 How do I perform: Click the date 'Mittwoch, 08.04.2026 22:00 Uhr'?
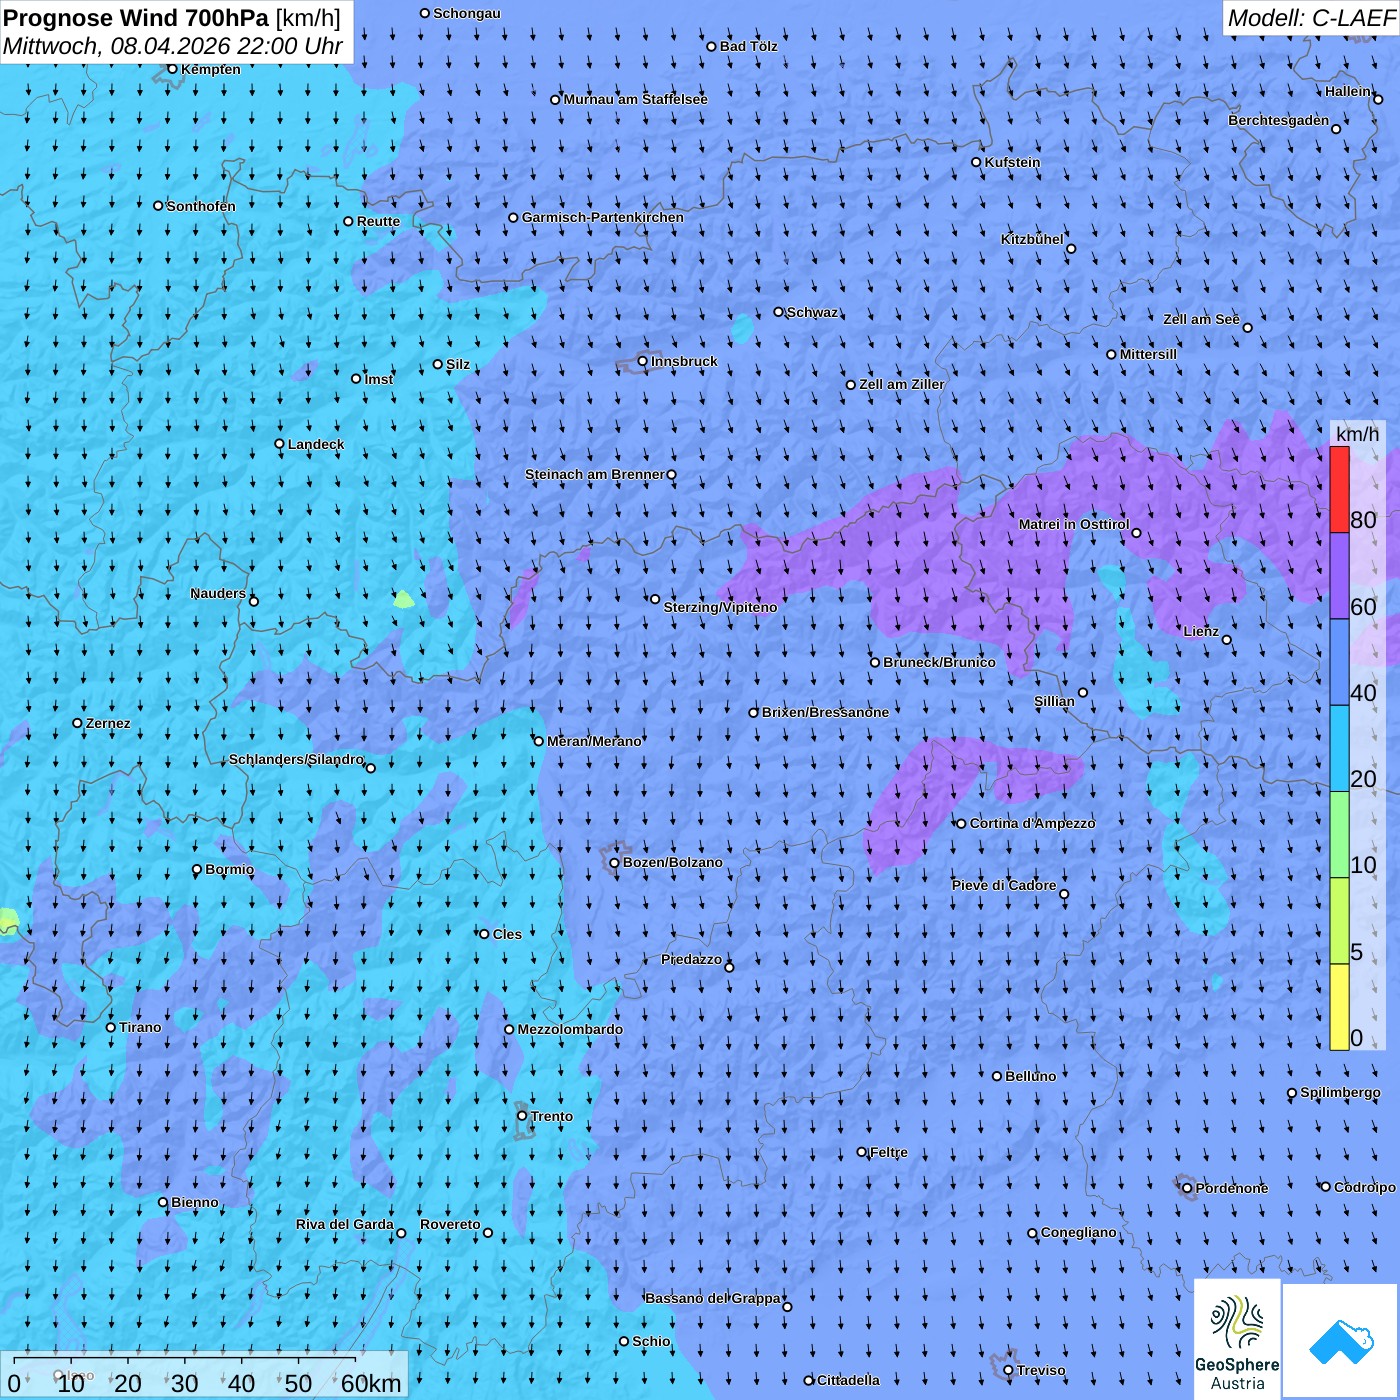(x=173, y=46)
